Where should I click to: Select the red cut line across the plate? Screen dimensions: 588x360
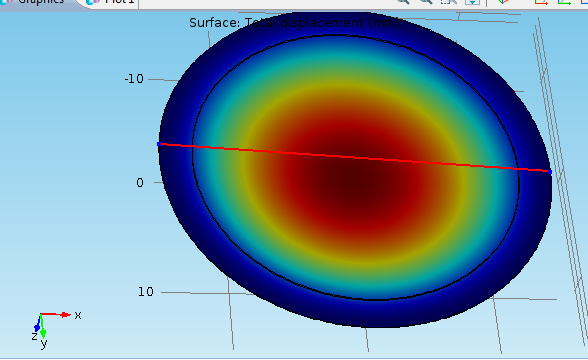354,158
